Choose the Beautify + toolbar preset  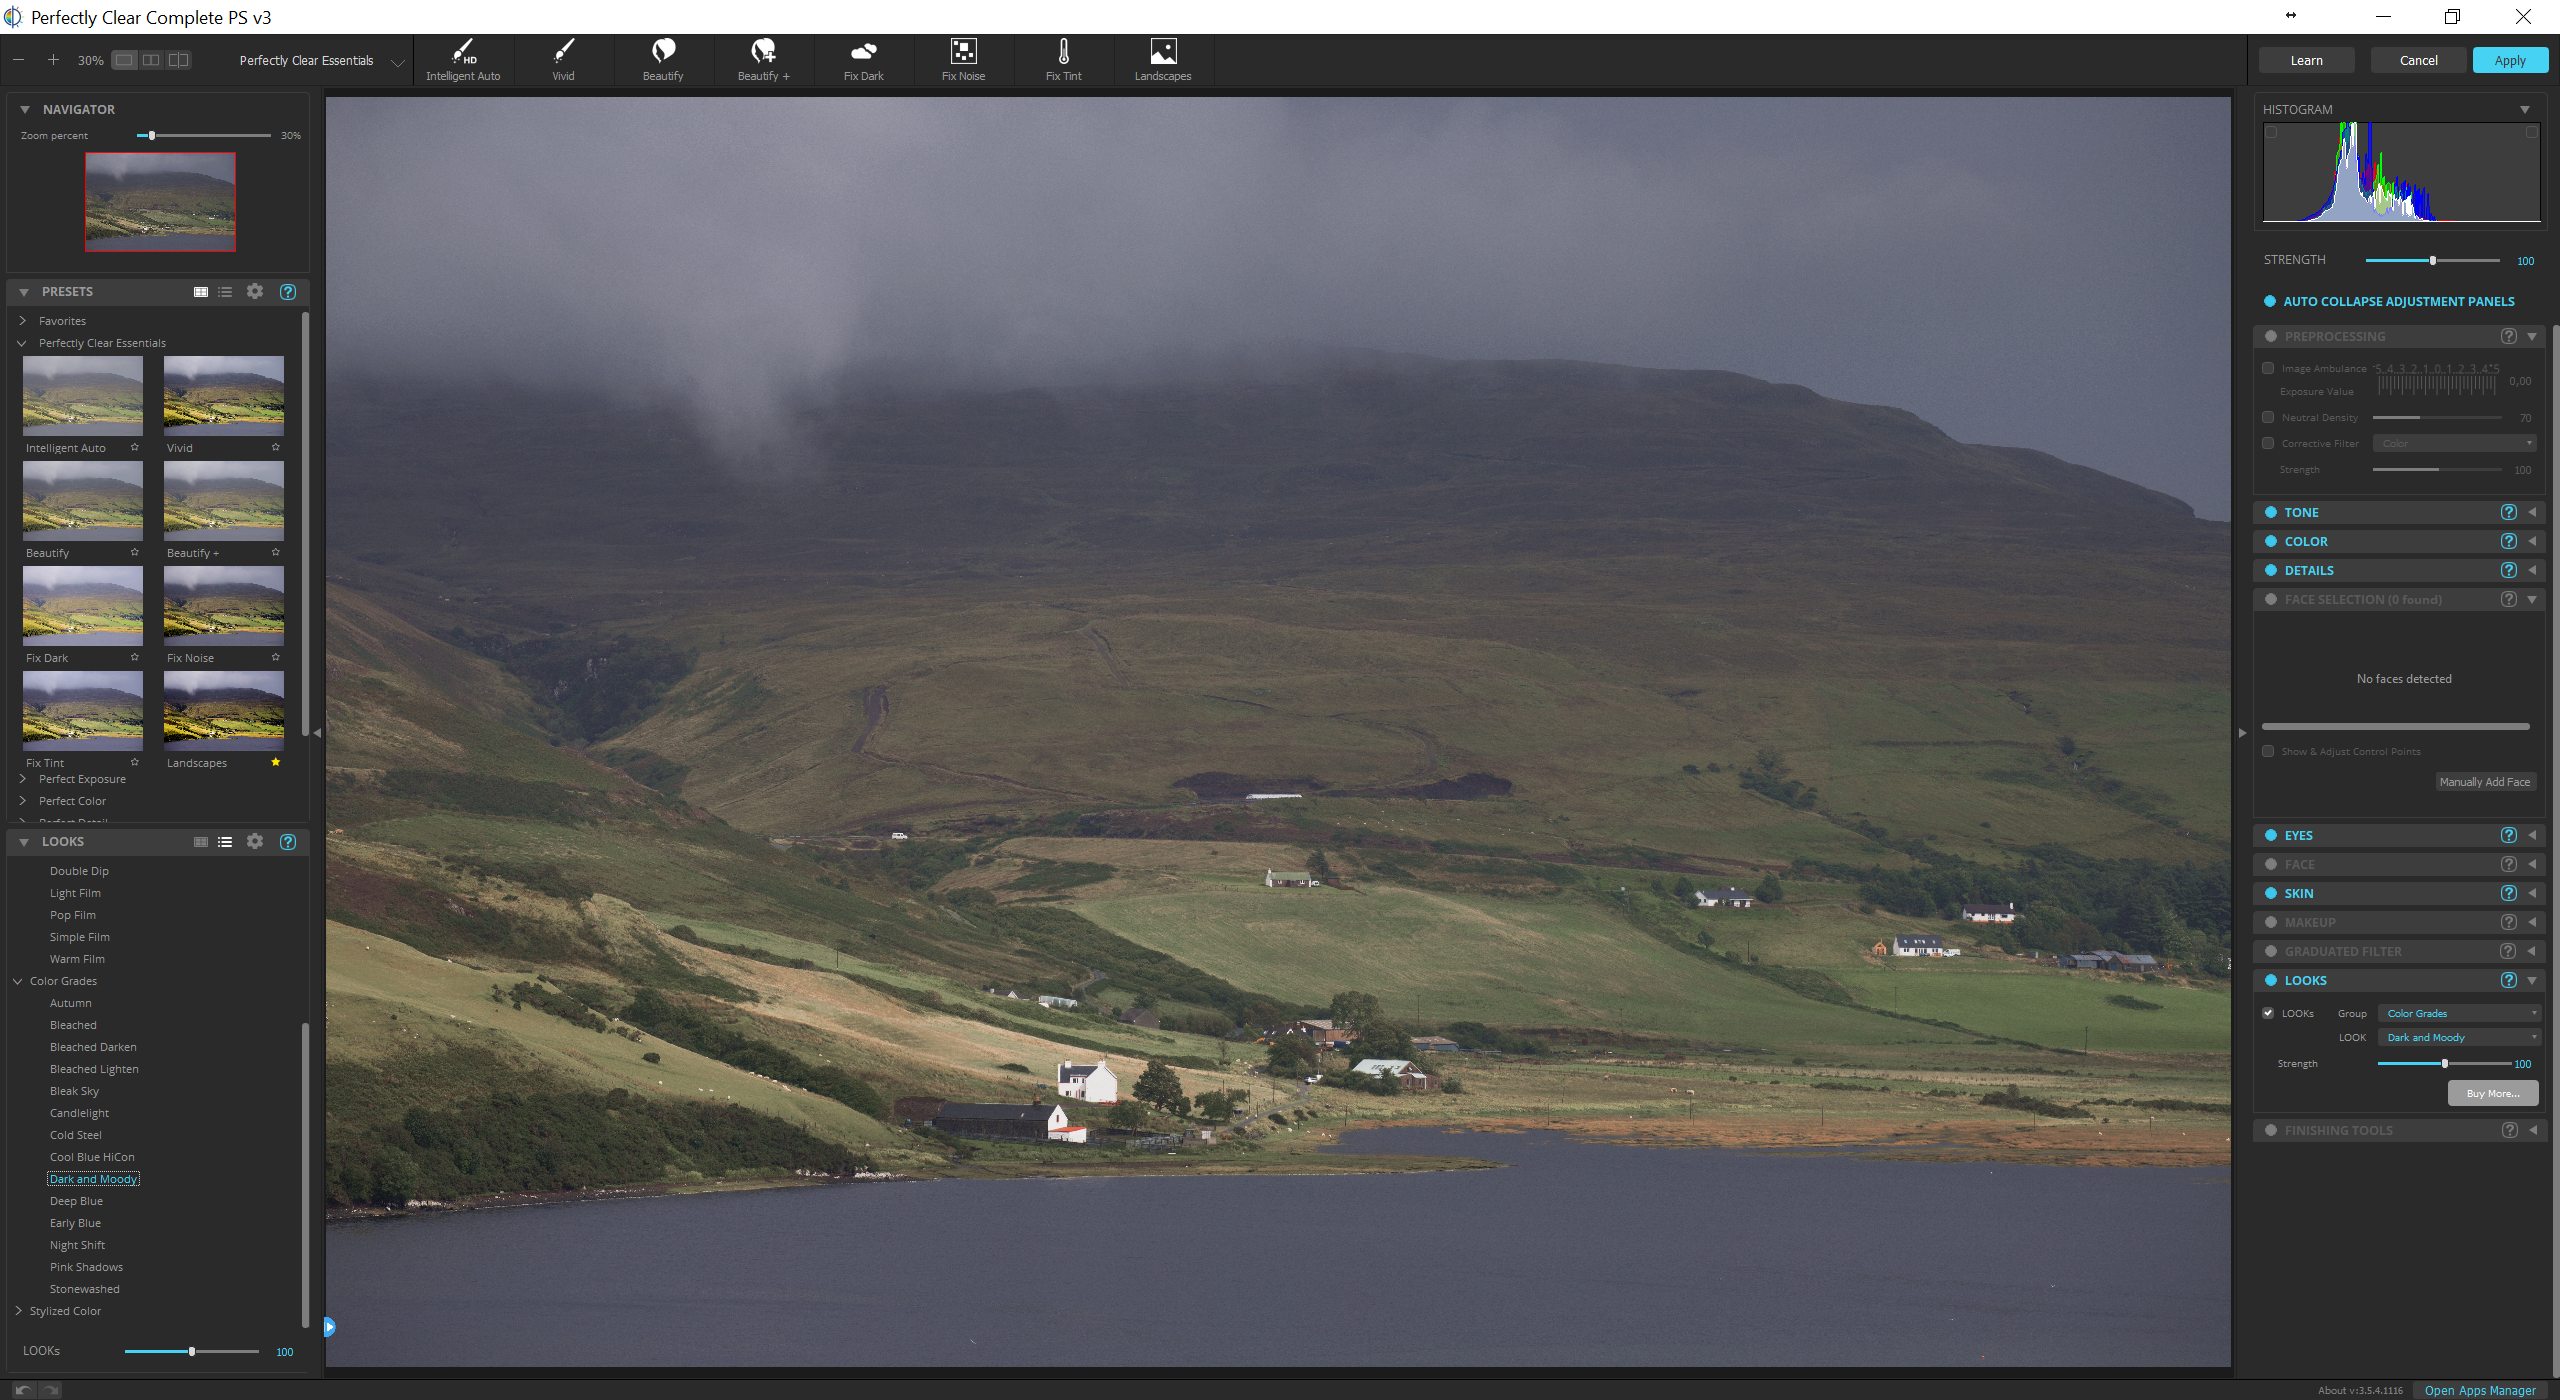(763, 60)
